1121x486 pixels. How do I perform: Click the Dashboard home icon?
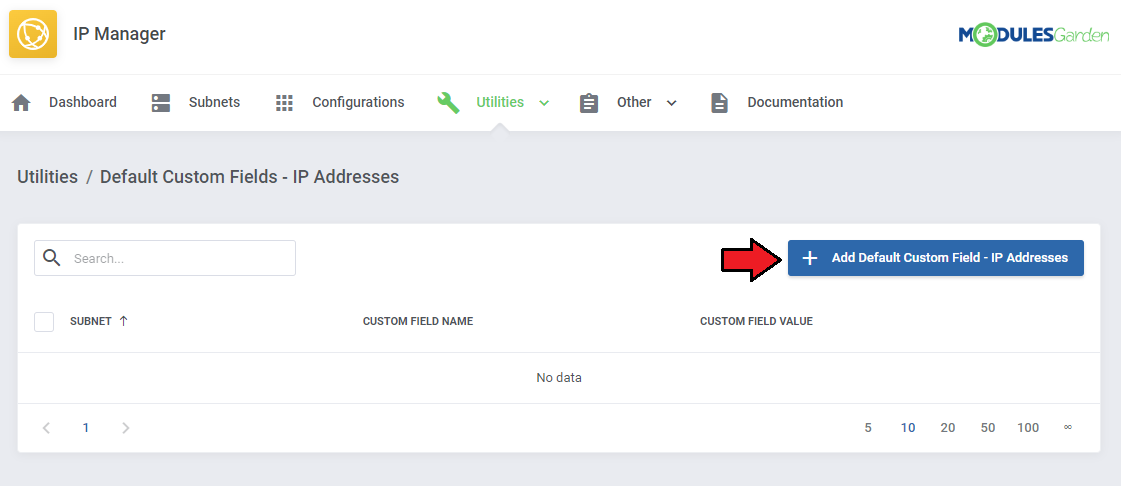(x=21, y=103)
